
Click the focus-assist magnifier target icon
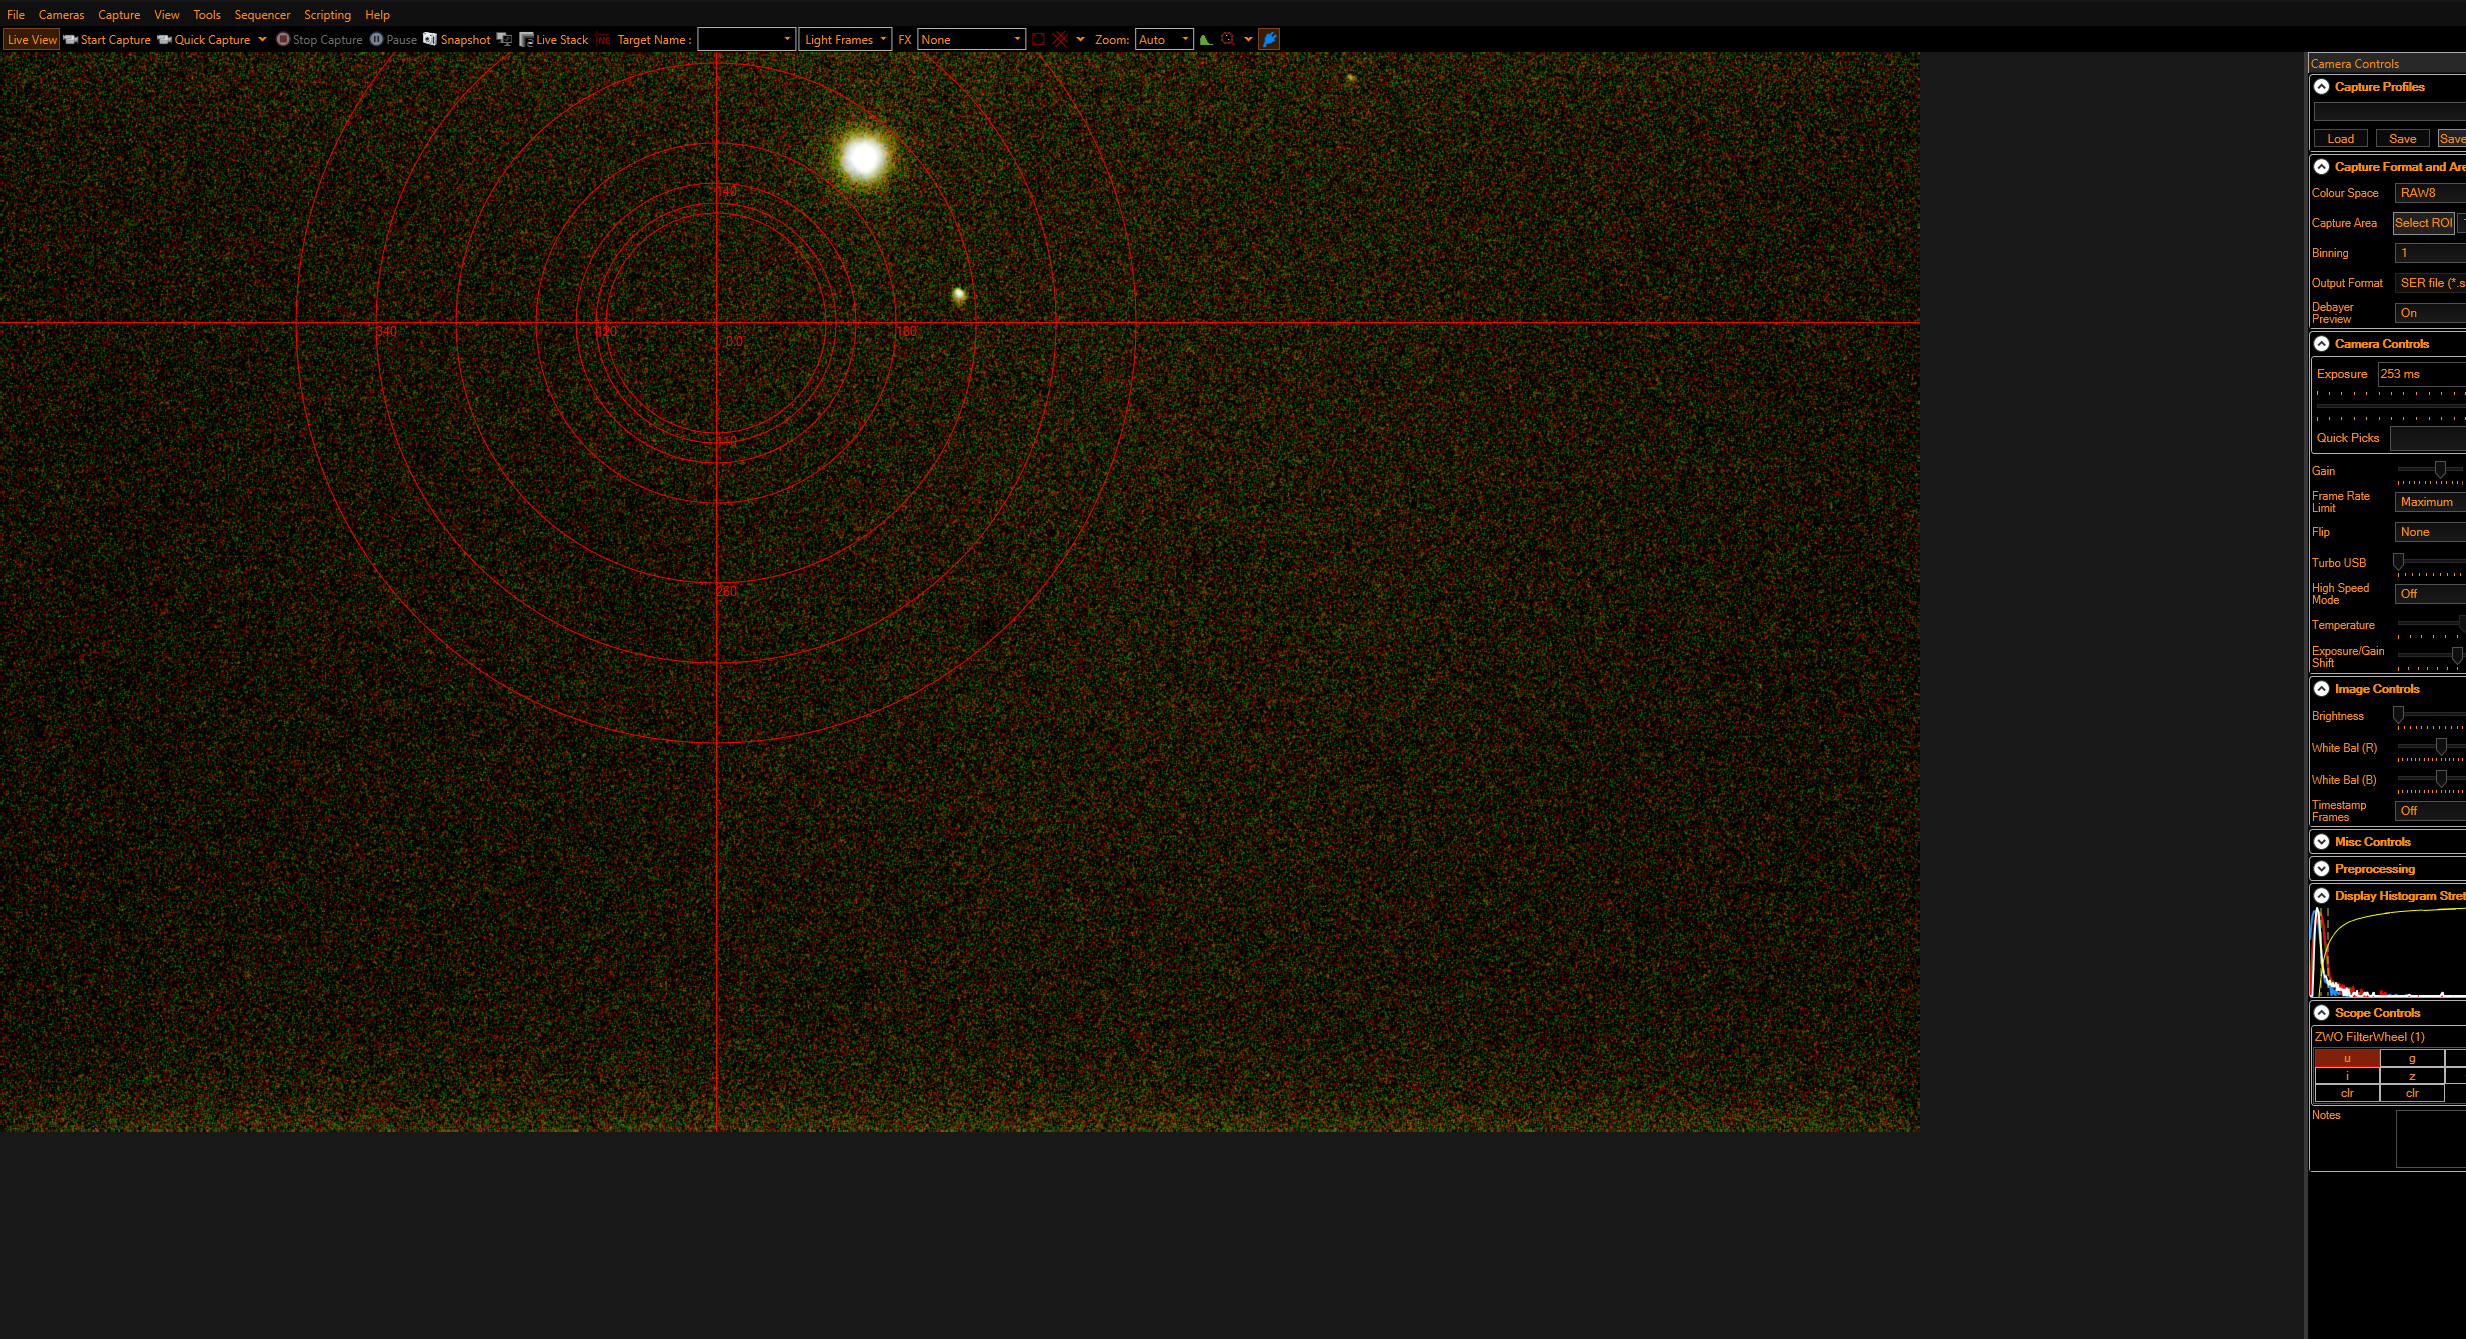coord(1228,39)
